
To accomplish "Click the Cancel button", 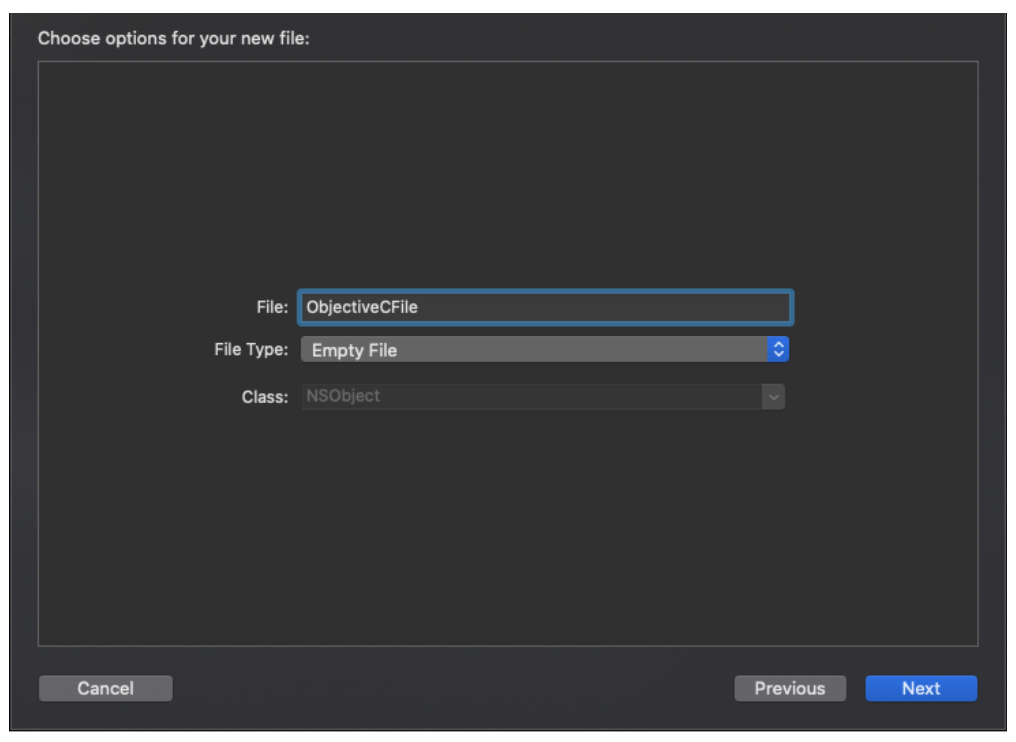I will tap(106, 688).
